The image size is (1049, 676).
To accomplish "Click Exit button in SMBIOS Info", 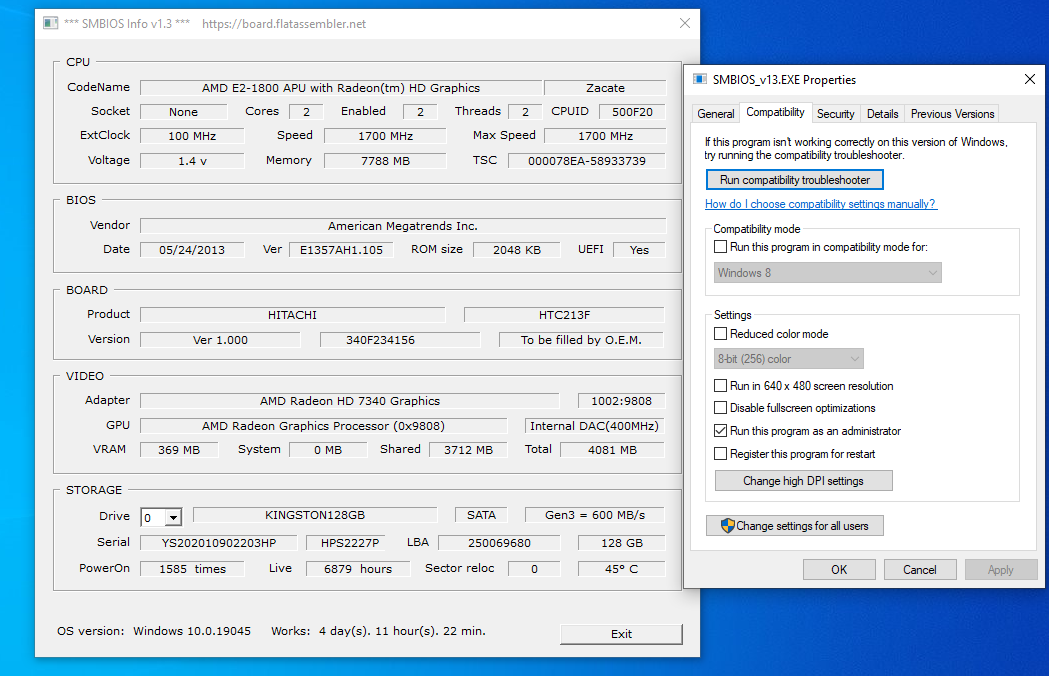I will (621, 634).
